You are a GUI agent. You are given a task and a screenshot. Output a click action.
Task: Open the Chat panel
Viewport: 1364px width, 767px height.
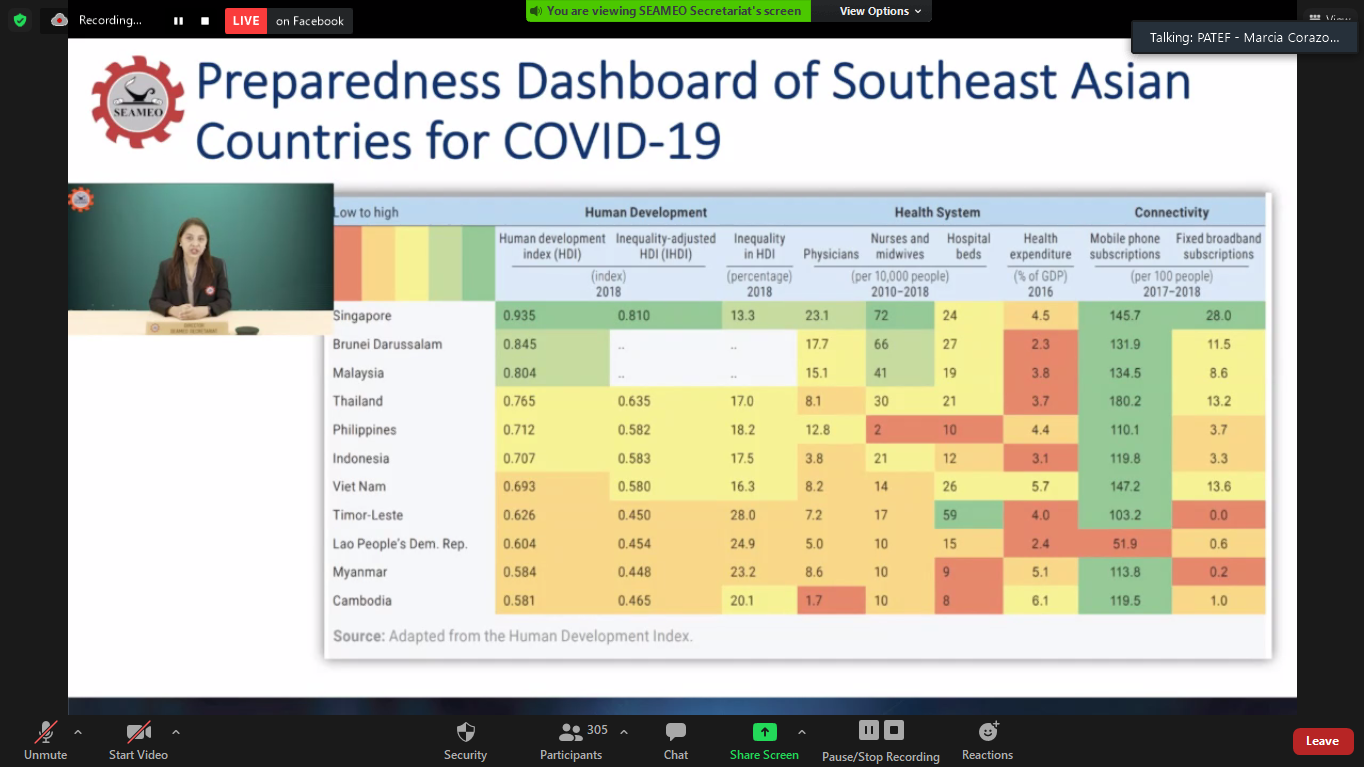coord(676,740)
